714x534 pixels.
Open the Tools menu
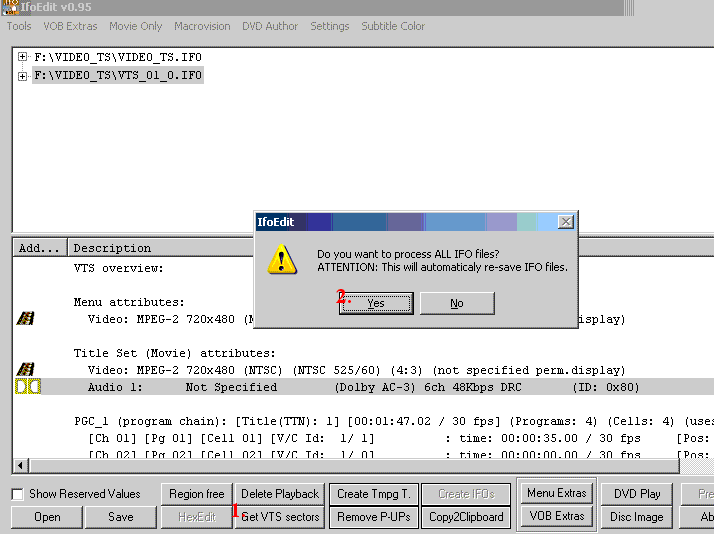19,26
